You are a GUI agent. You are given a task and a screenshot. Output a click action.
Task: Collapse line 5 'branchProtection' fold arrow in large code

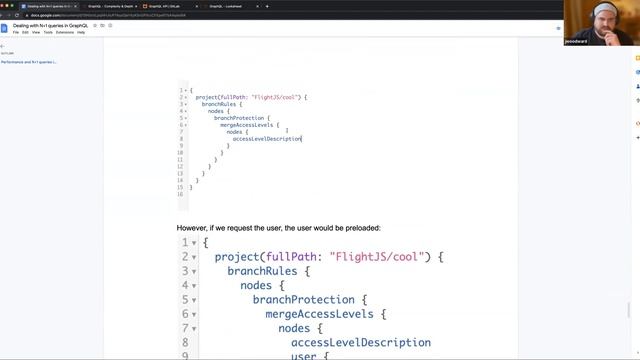point(194,300)
